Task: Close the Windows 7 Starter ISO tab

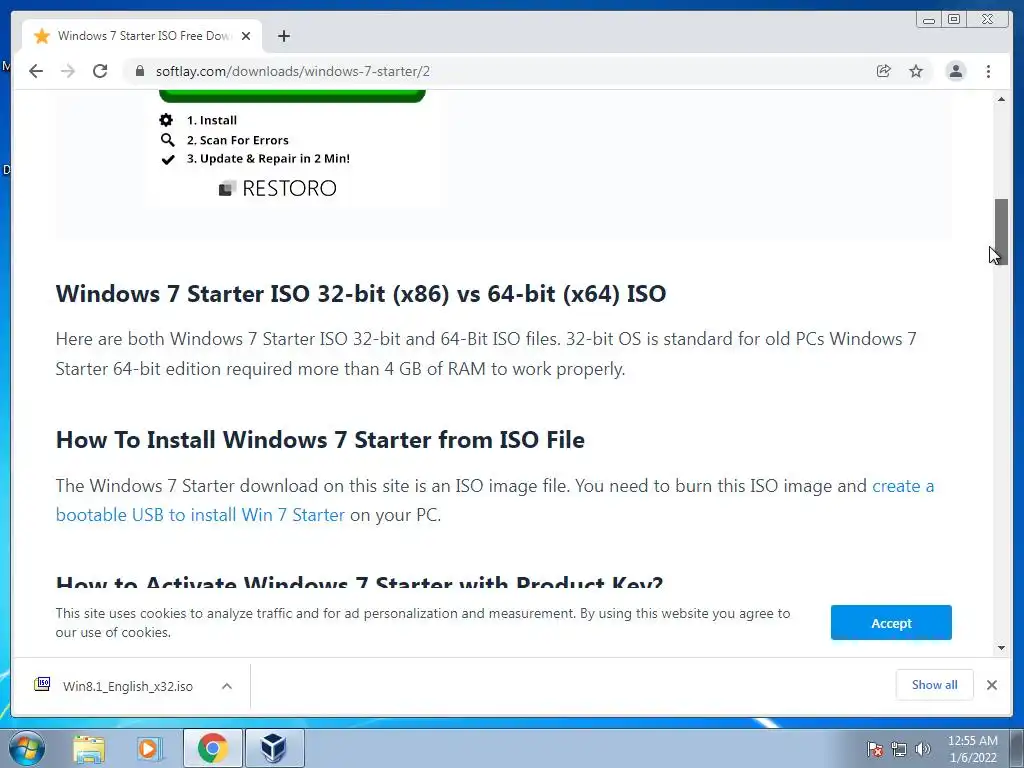Action: pos(246,36)
